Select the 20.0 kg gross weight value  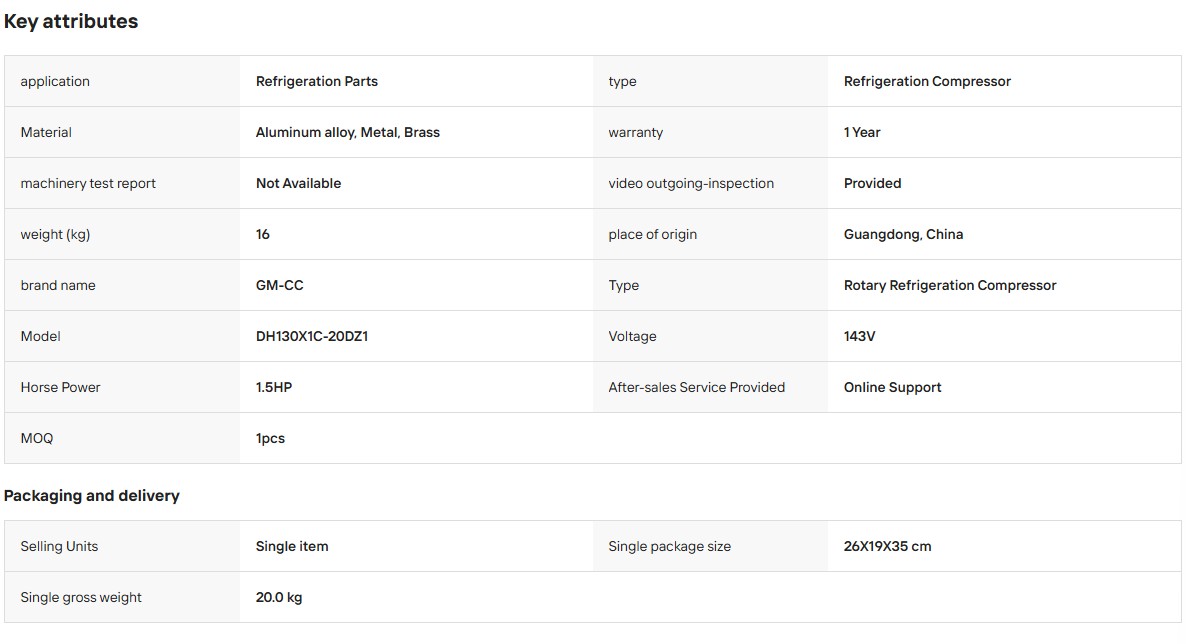[278, 597]
